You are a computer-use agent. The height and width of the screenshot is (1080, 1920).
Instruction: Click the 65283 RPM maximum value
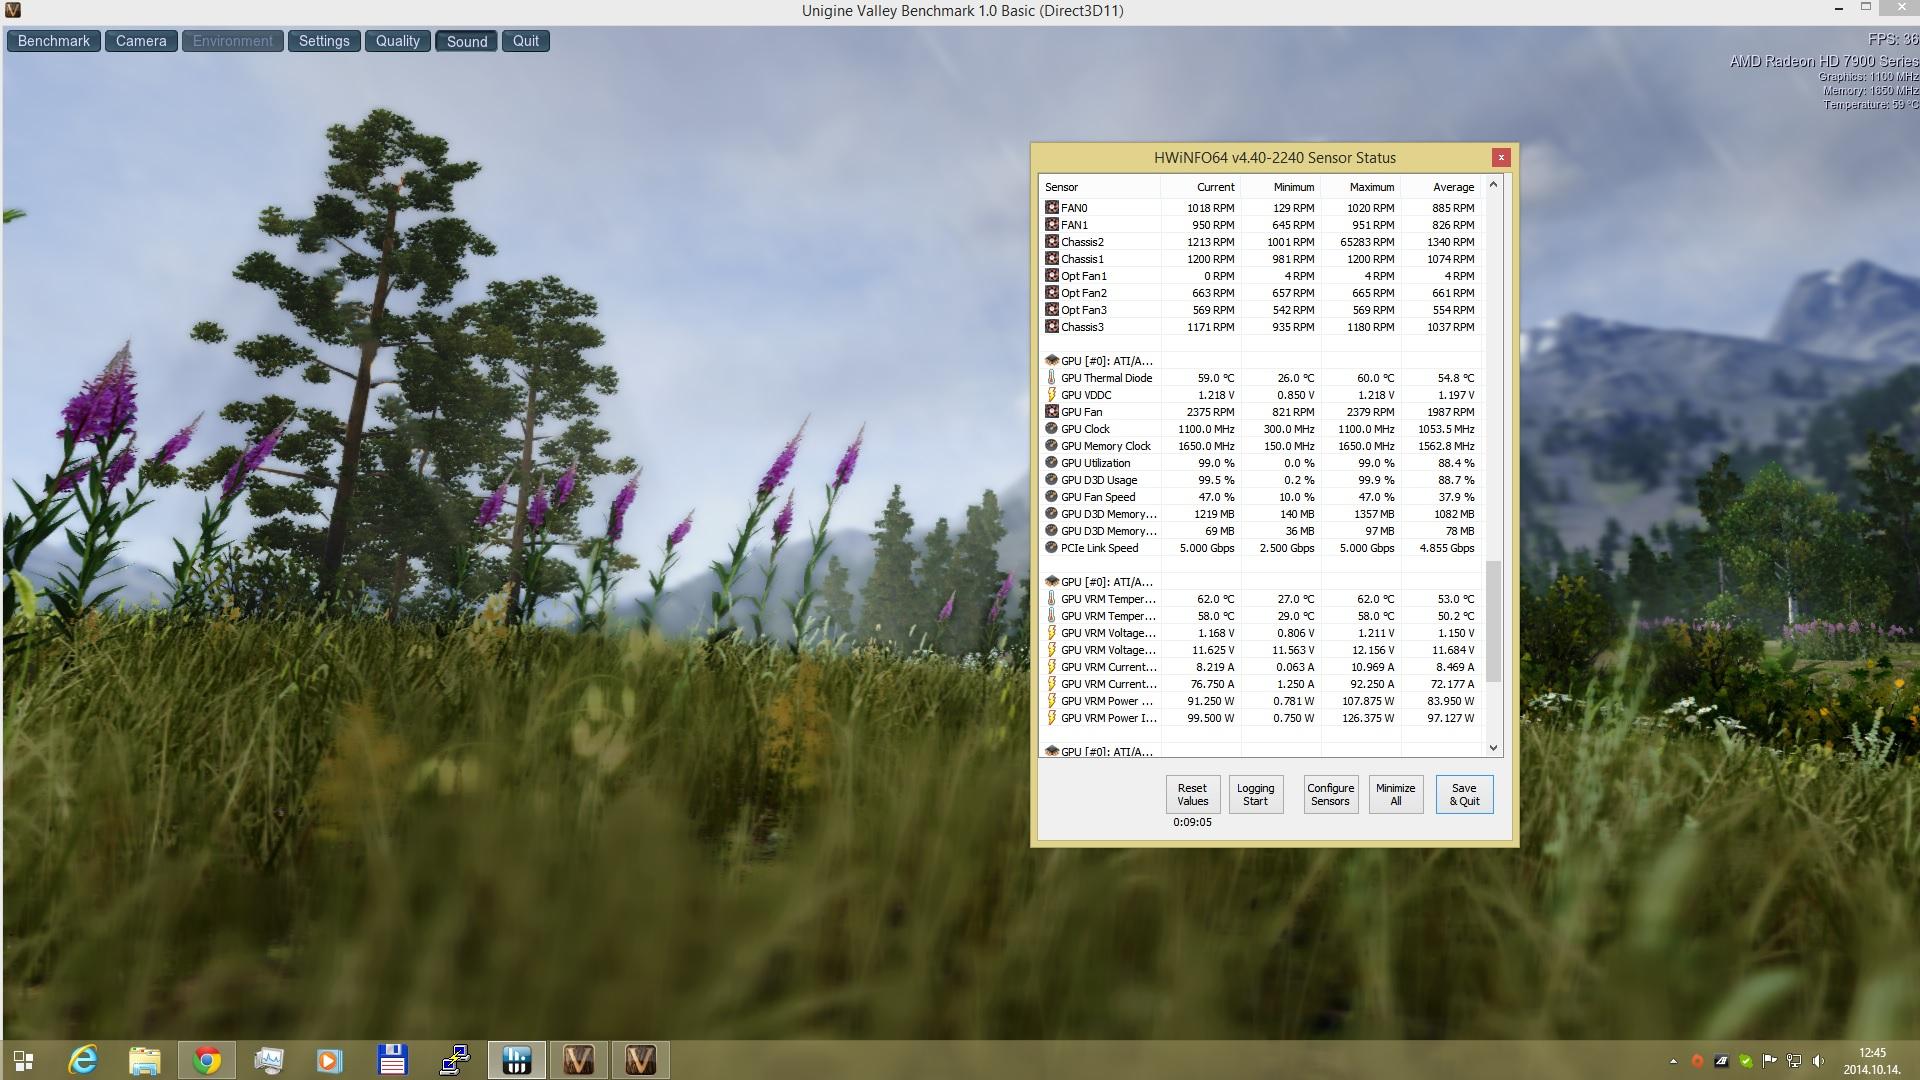[x=1367, y=242]
